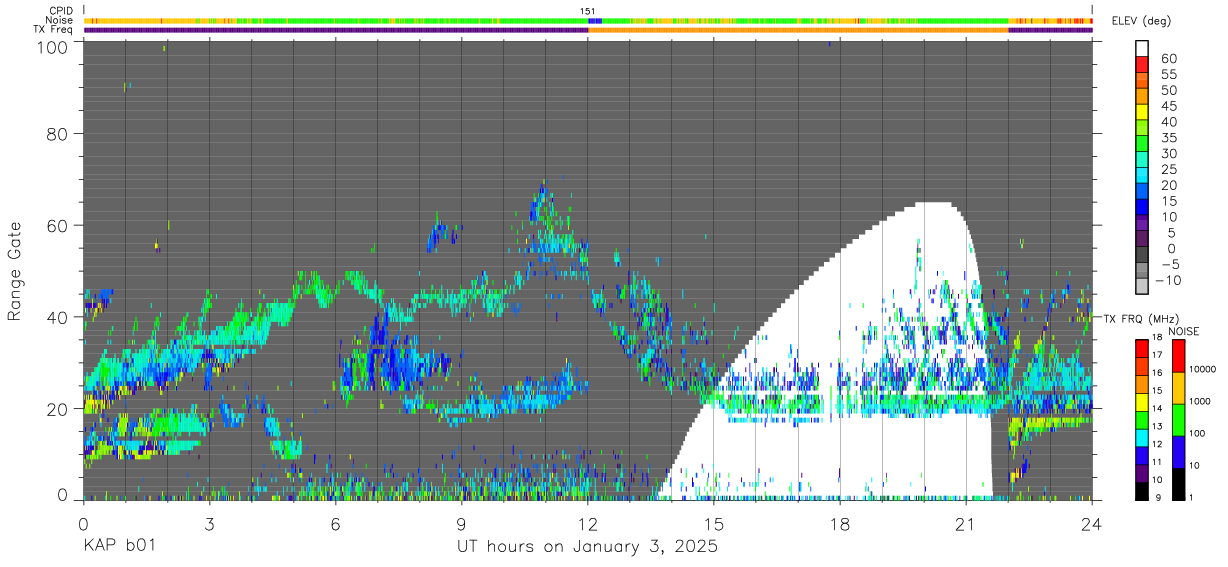1228x567 pixels.
Task: Click the 'KAP b01' radar label
Action: [x=119, y=547]
